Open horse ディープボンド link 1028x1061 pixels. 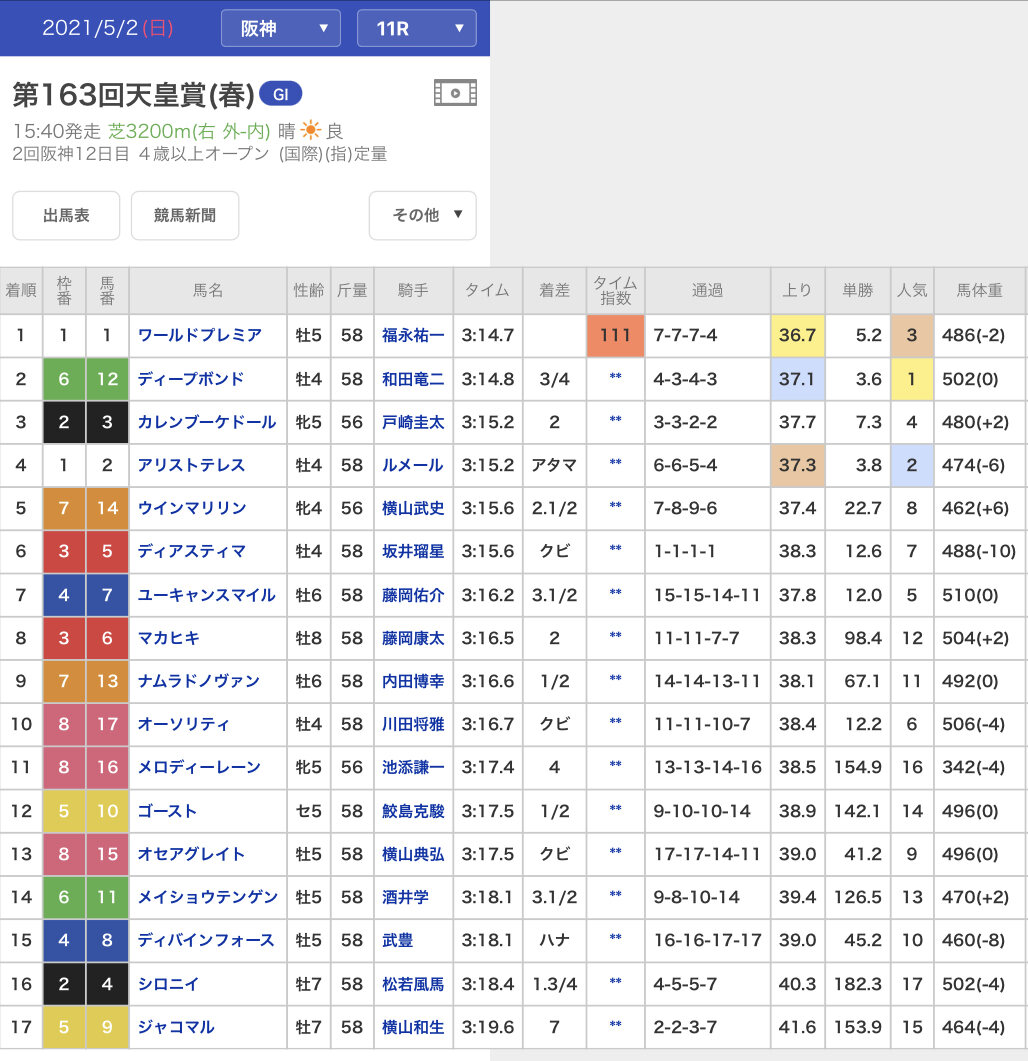[x=191, y=379]
